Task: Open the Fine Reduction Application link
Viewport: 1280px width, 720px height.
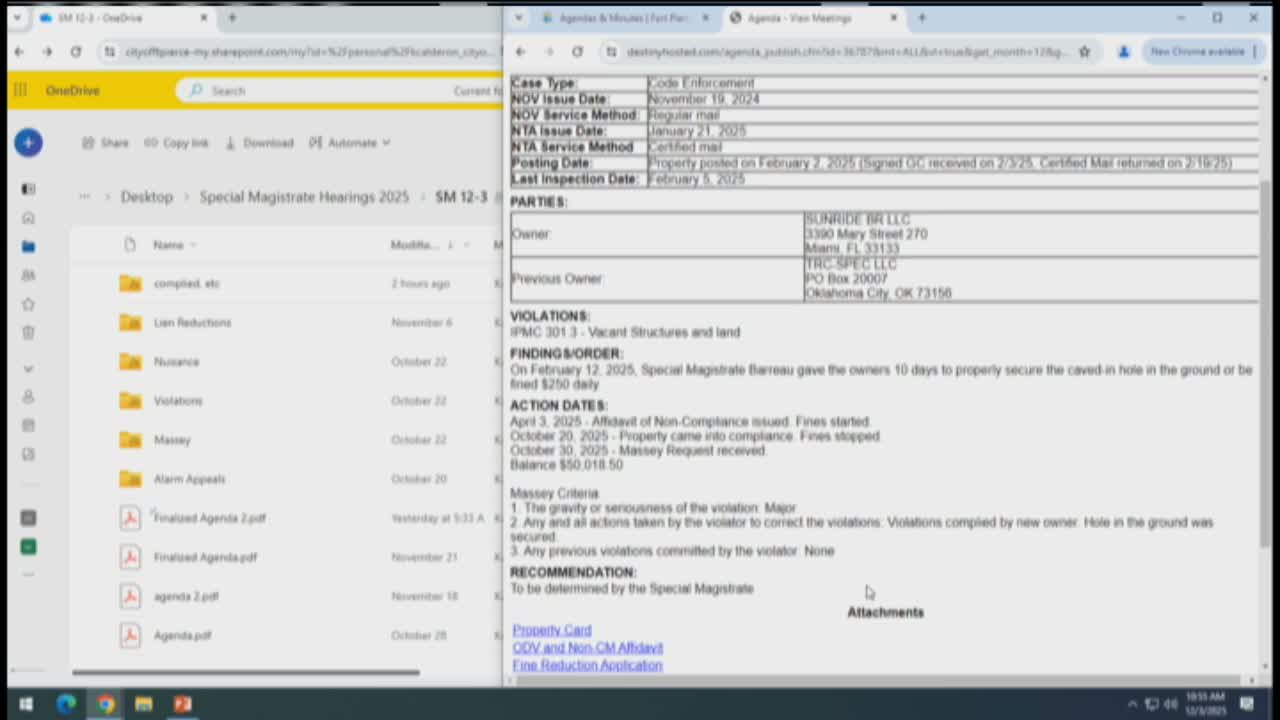Action: pyautogui.click(x=587, y=665)
